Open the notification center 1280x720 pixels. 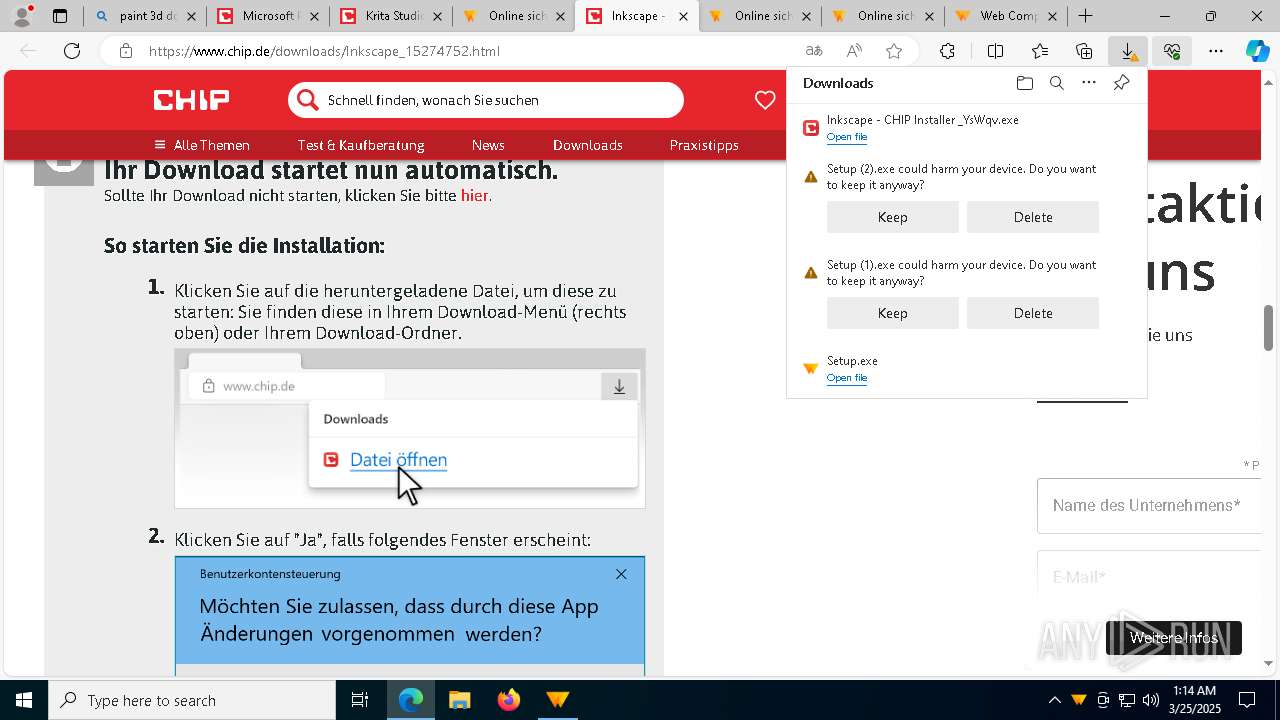(1247, 700)
